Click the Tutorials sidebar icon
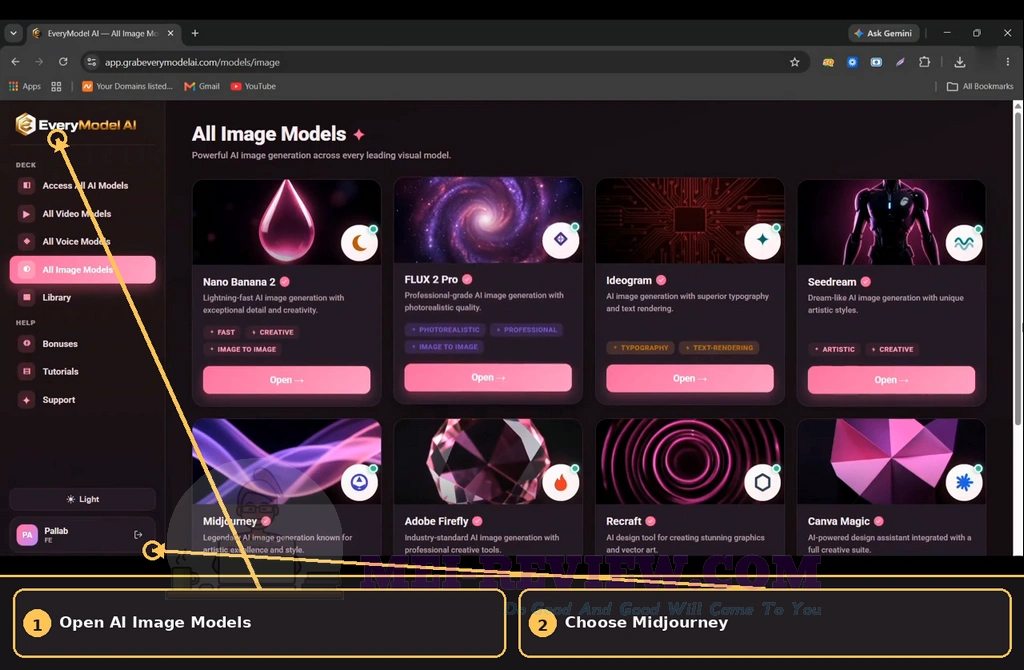Image resolution: width=1024 pixels, height=670 pixels. tap(27, 372)
